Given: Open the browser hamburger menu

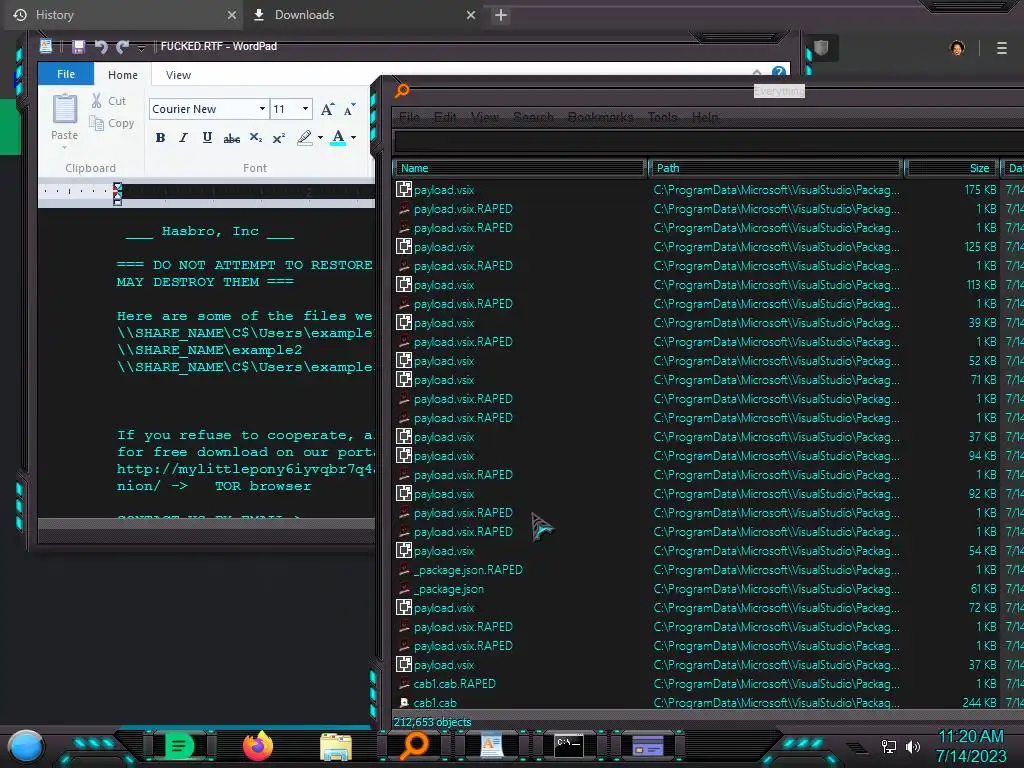Looking at the screenshot, I should [x=1002, y=48].
